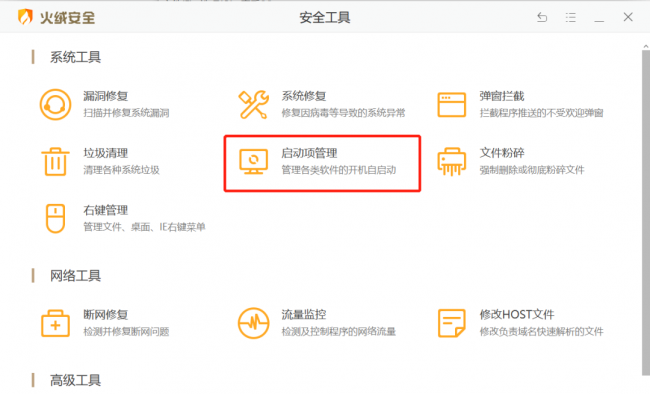
Task: Click description 管理各类软件的开机自启动
Action: coord(339,170)
